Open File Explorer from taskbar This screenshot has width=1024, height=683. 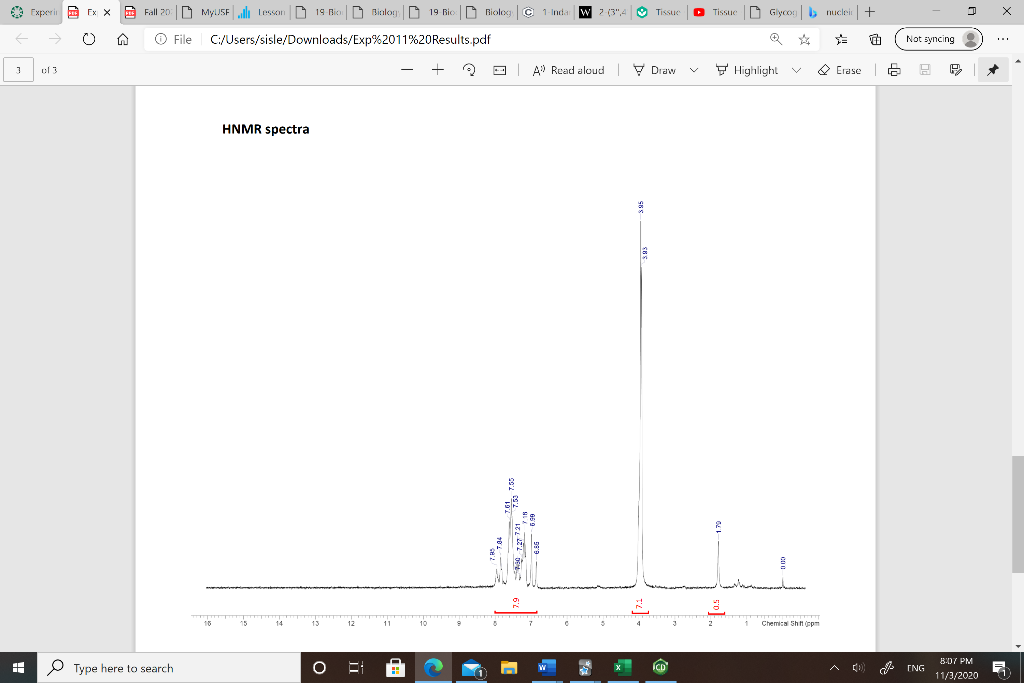[x=509, y=667]
